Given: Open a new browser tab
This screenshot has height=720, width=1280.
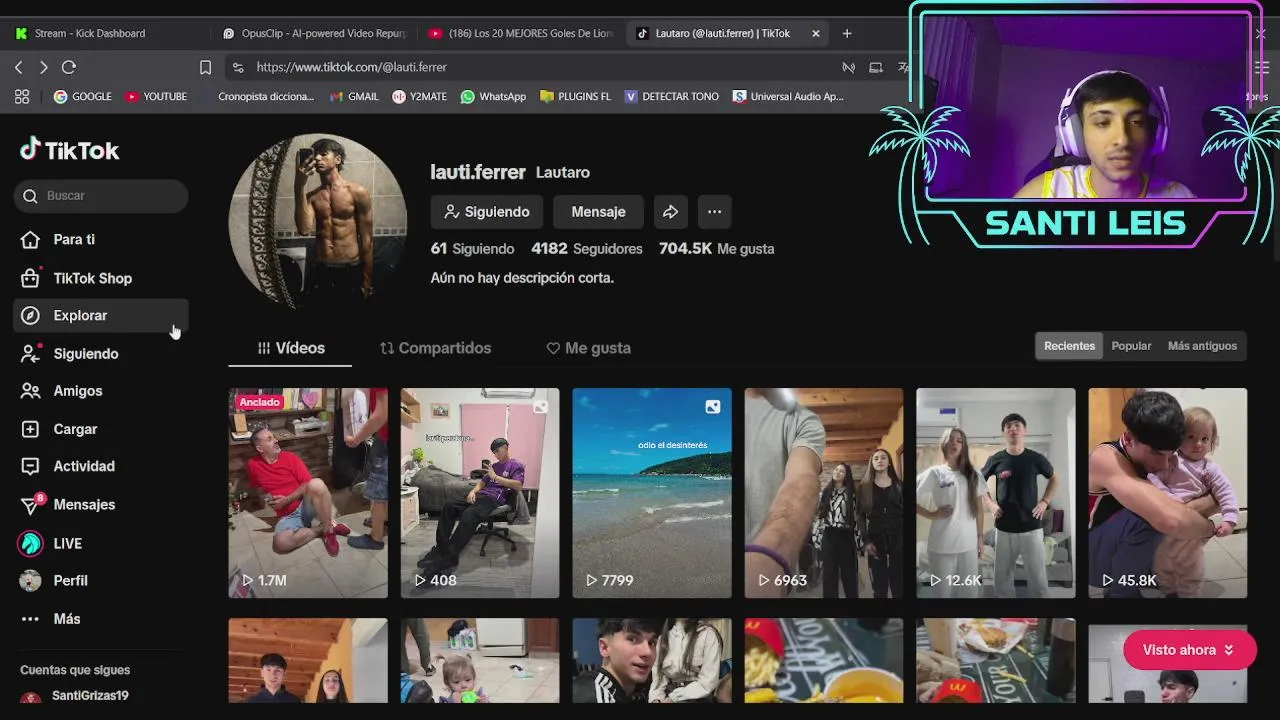Looking at the screenshot, I should [847, 33].
